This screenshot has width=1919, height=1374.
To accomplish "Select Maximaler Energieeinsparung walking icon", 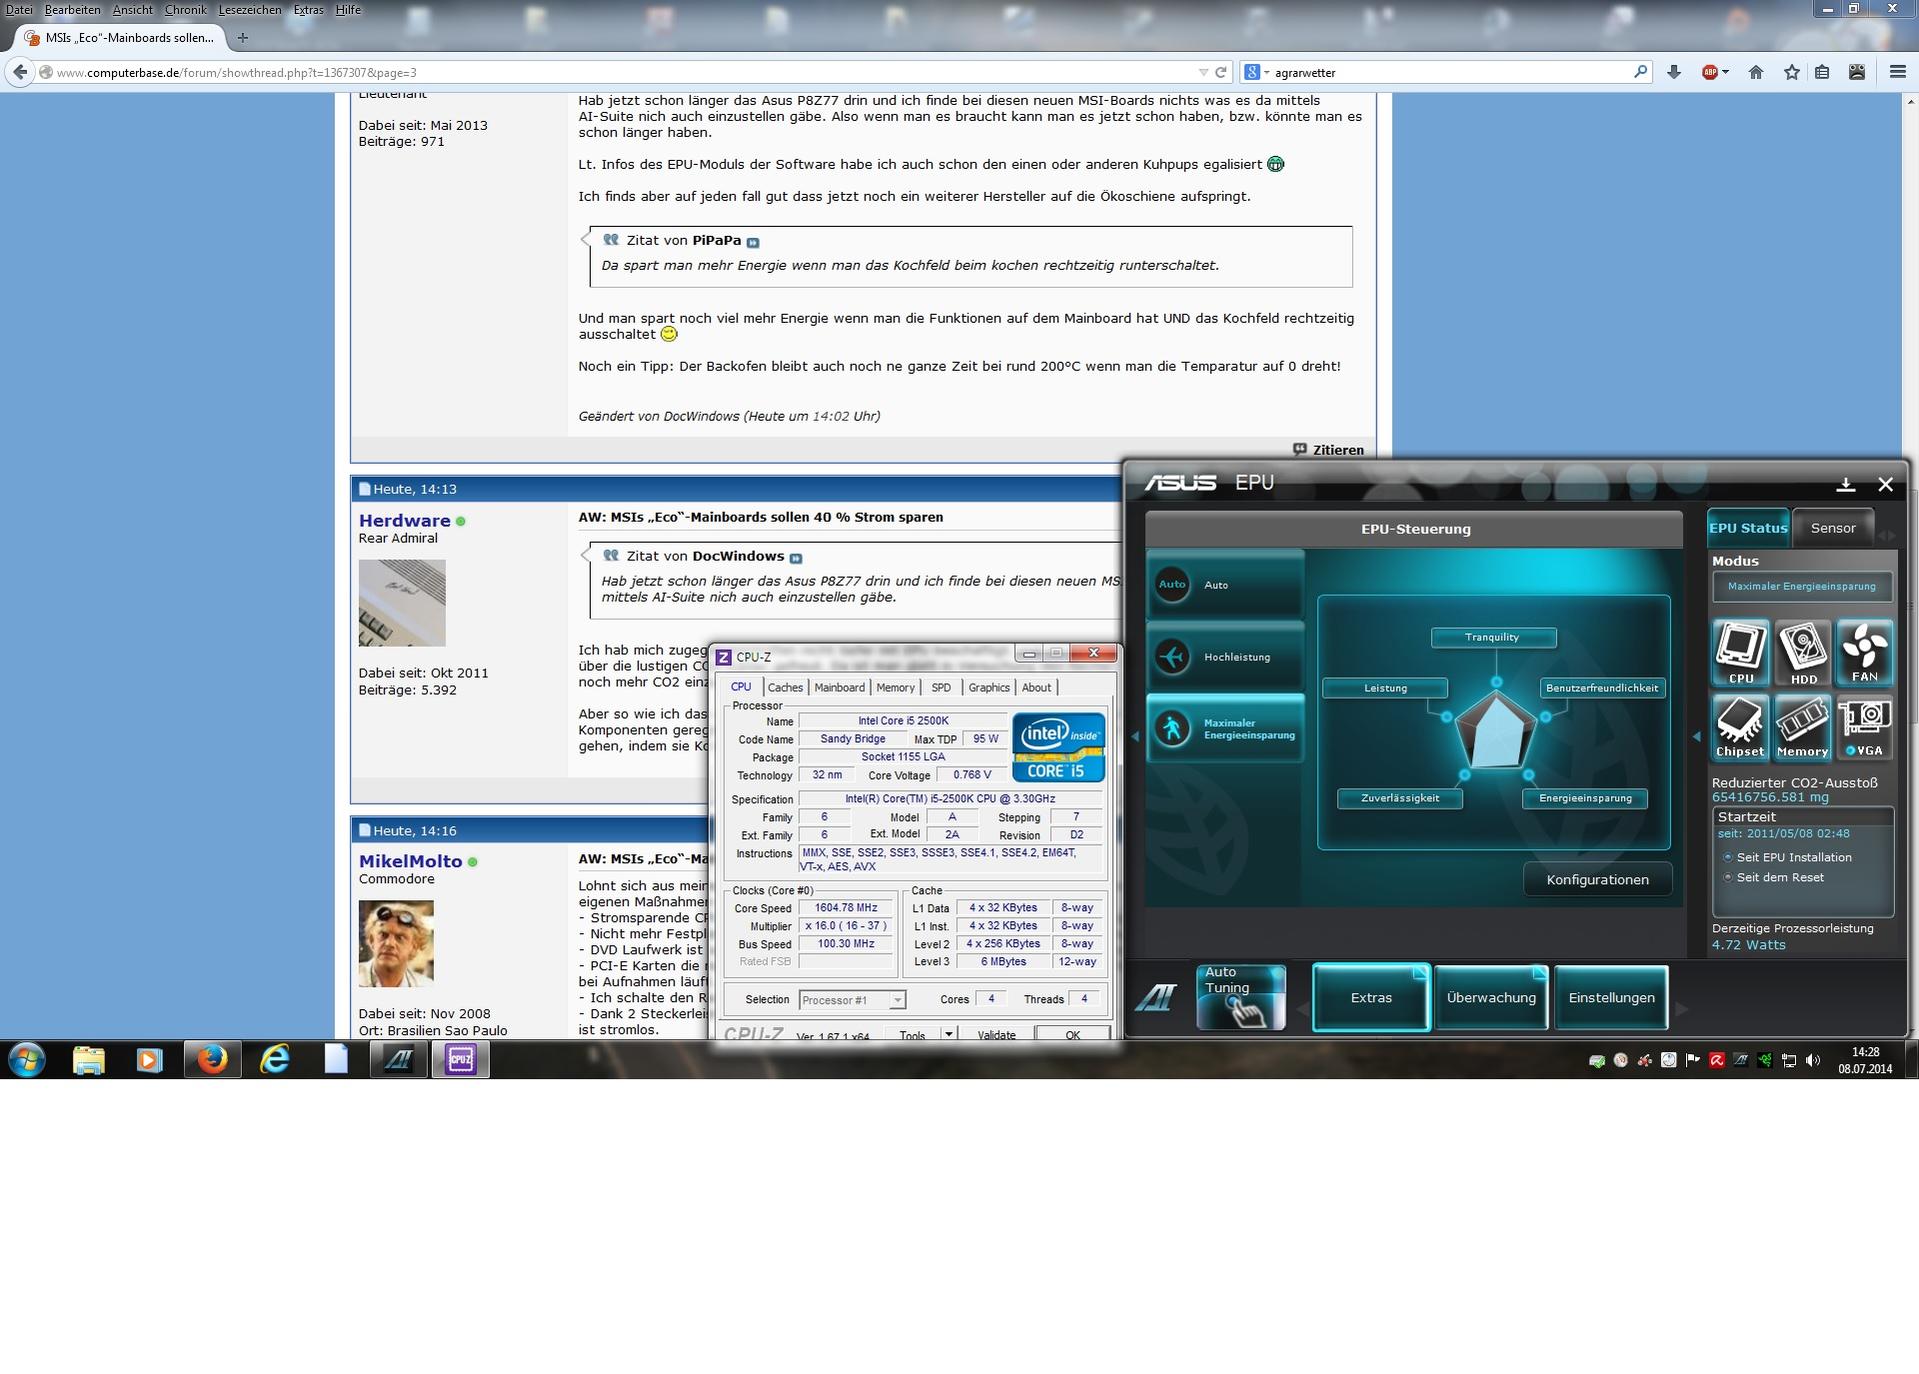I will click(x=1172, y=728).
